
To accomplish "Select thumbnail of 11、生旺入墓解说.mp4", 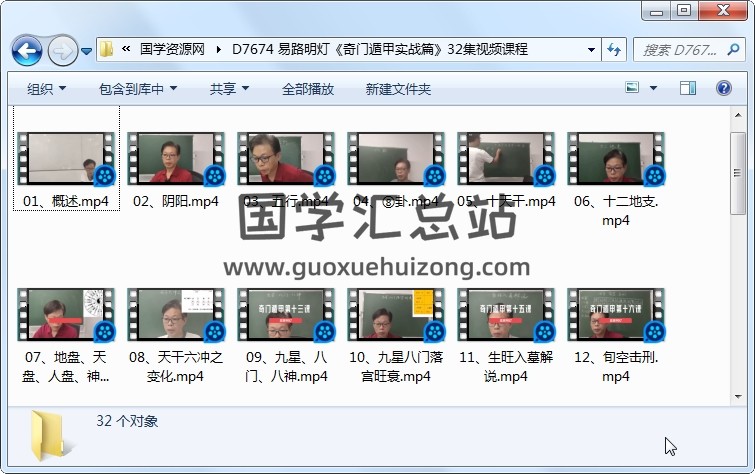I will 506,315.
